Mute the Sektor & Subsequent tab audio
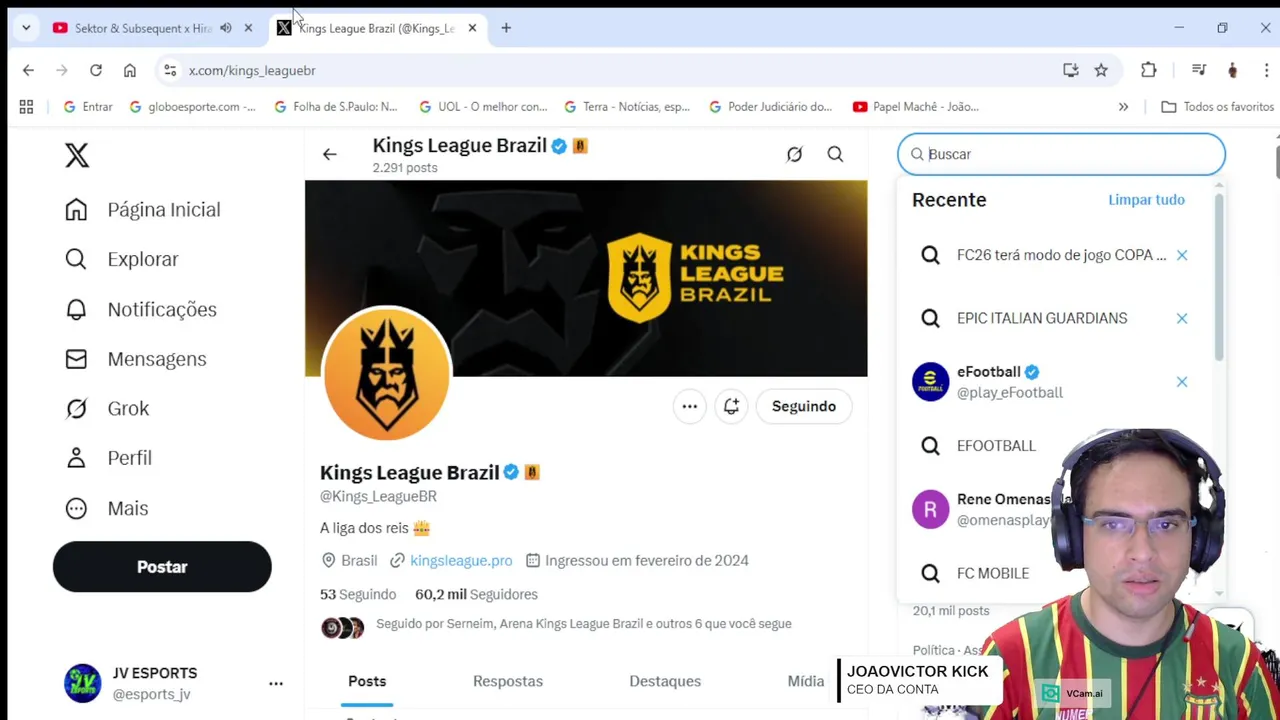Image resolution: width=1280 pixels, height=720 pixels. [x=226, y=28]
